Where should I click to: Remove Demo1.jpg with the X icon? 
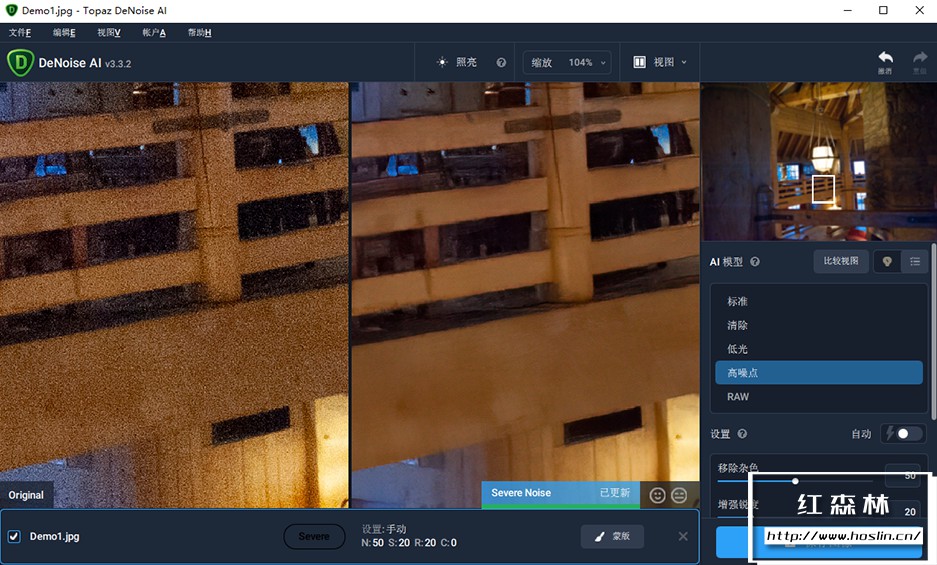click(683, 536)
